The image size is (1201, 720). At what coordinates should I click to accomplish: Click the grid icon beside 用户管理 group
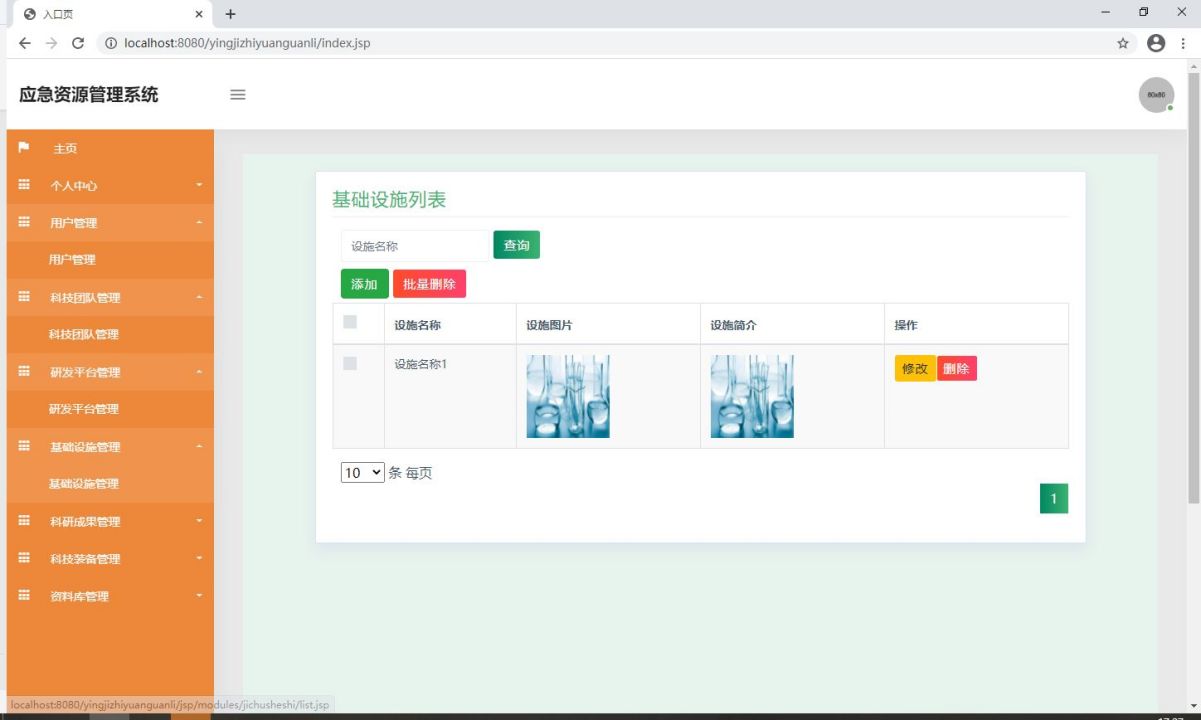tap(24, 222)
